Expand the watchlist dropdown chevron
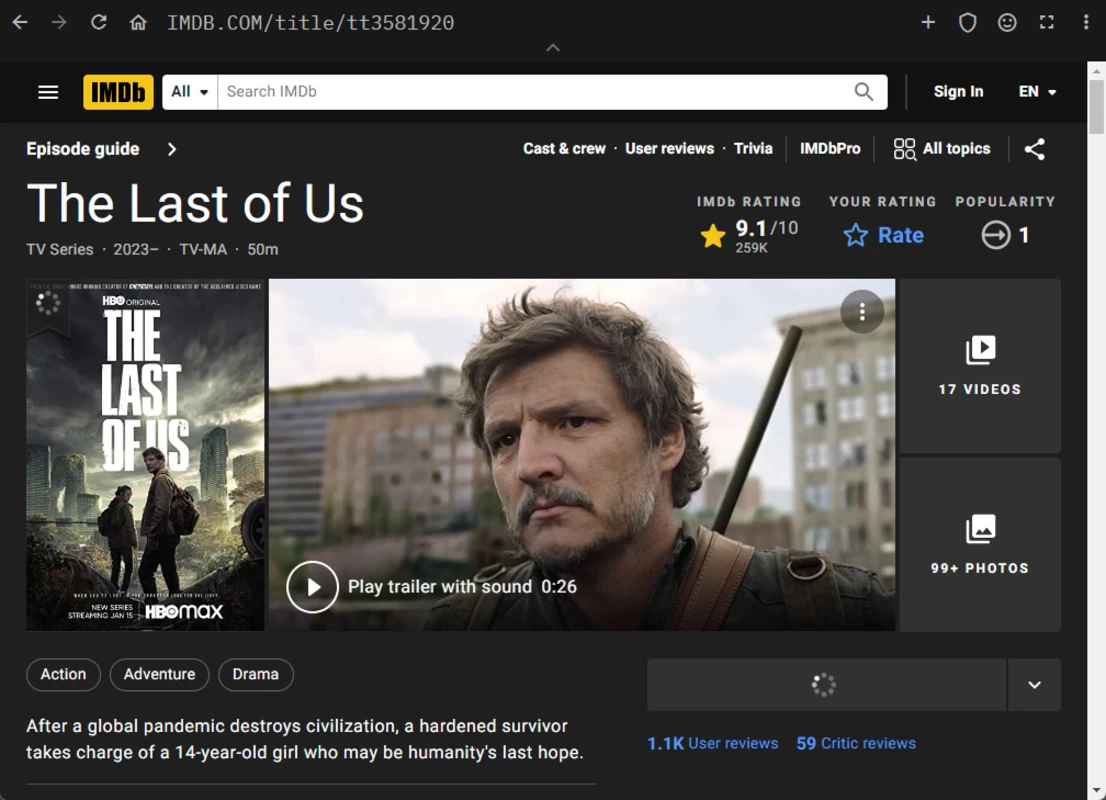Viewport: 1106px width, 800px height. pyautogui.click(x=1034, y=684)
